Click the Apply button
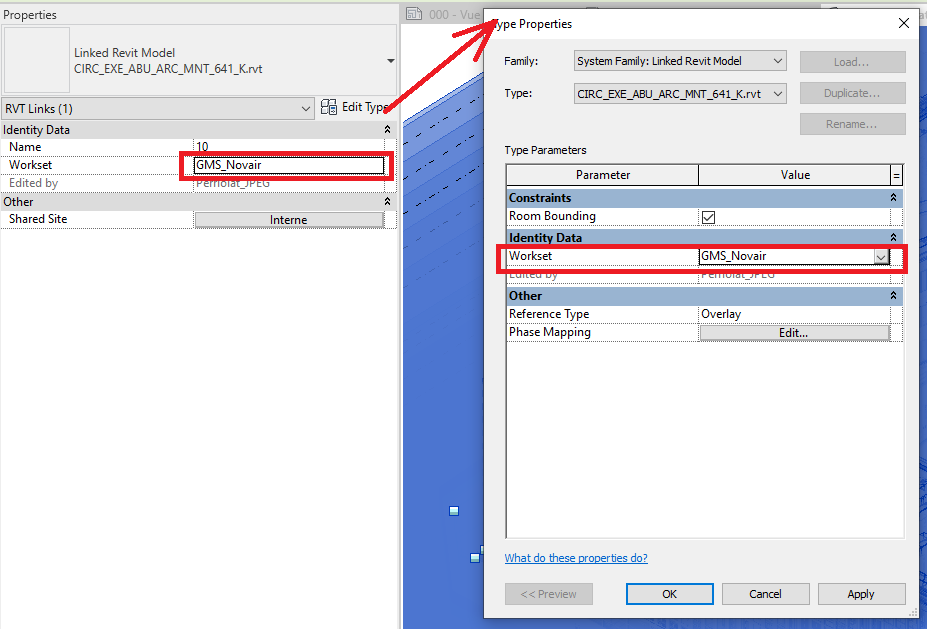927x629 pixels. pos(861,594)
